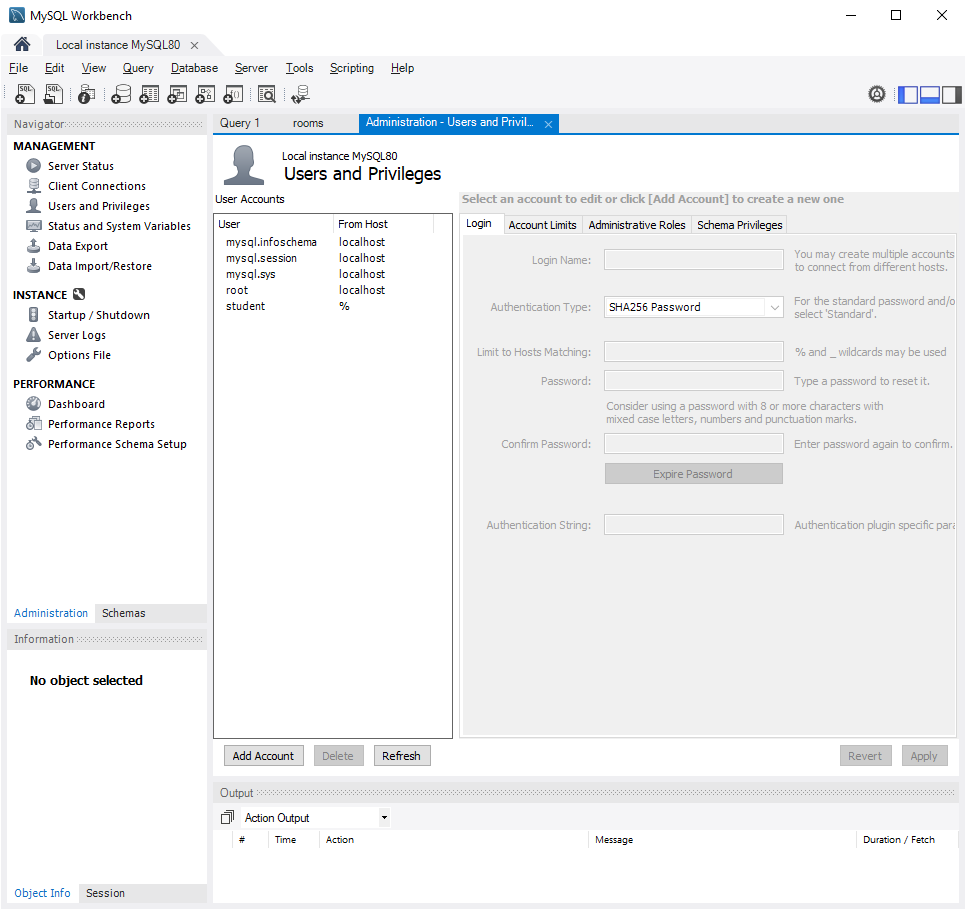Screen dimensions: 966x910
Task: Open Data Import/Restore in Navigator
Action: pos(100,266)
